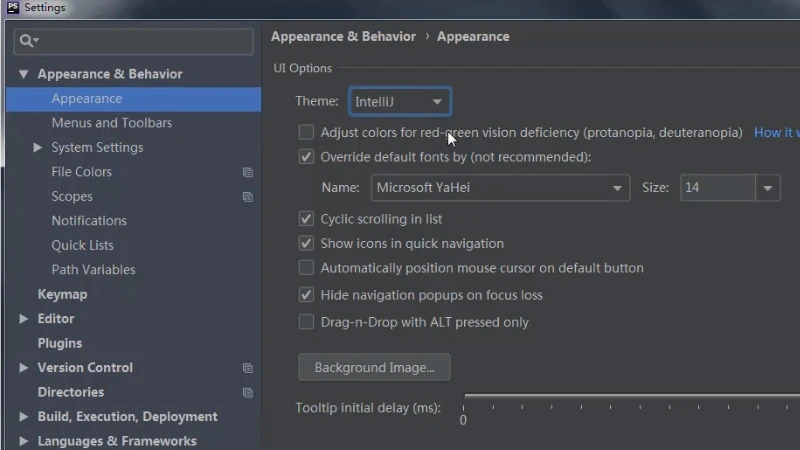Select Menus and Toolbars in sidebar
Screen dimensions: 800x450
tap(112, 123)
